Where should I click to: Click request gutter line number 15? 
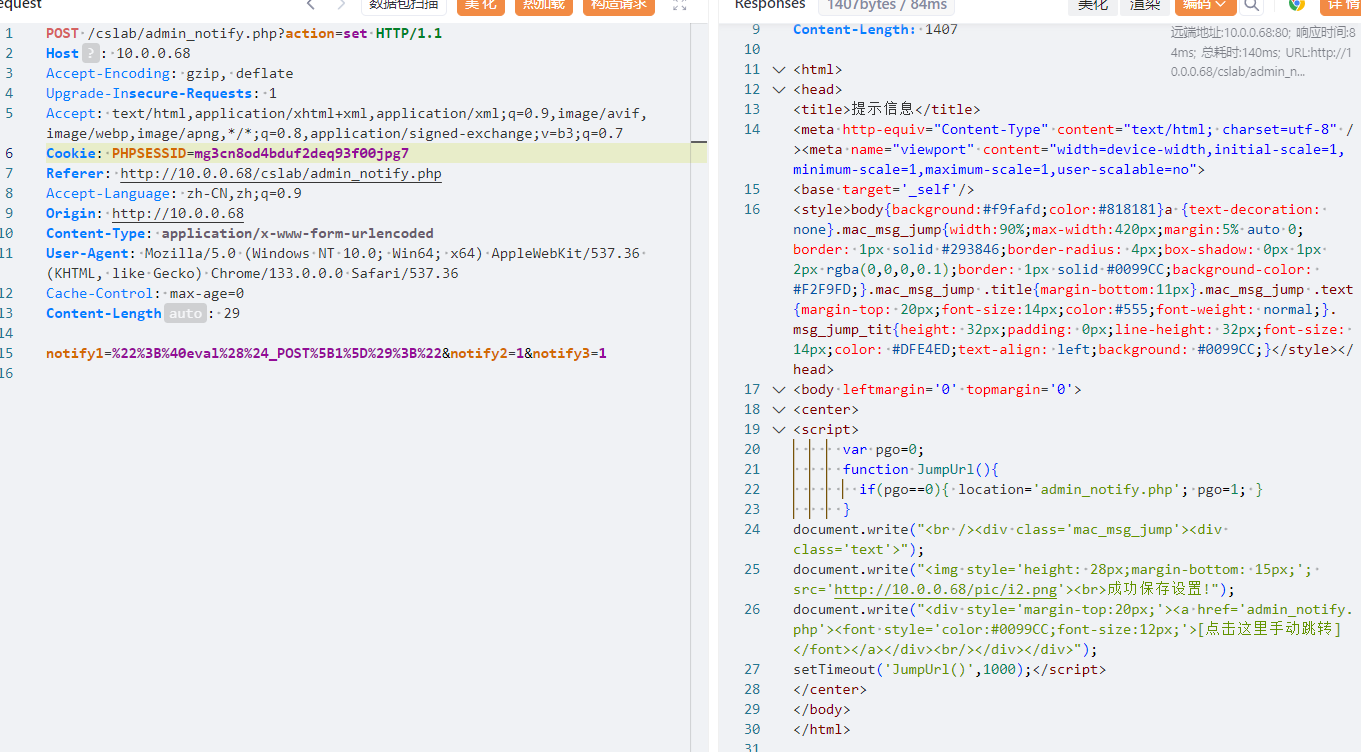8,353
